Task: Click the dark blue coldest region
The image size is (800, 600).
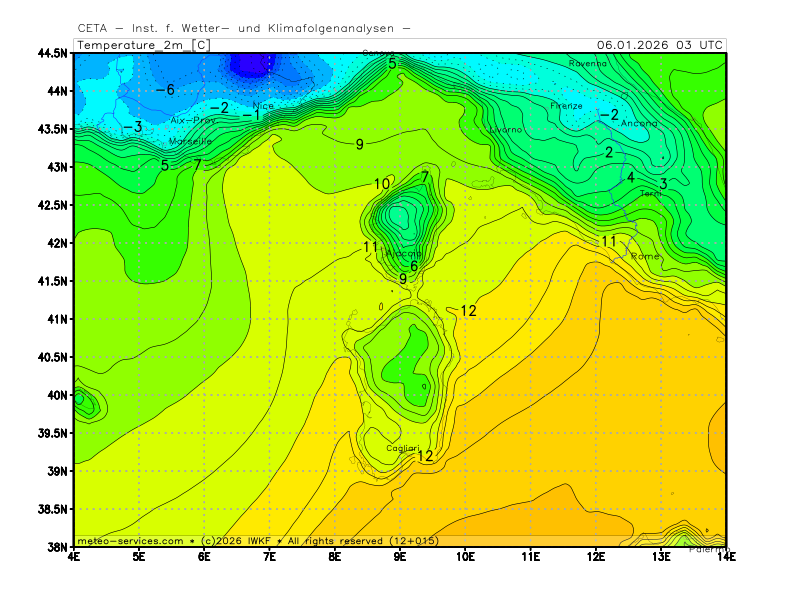Action: click(248, 64)
